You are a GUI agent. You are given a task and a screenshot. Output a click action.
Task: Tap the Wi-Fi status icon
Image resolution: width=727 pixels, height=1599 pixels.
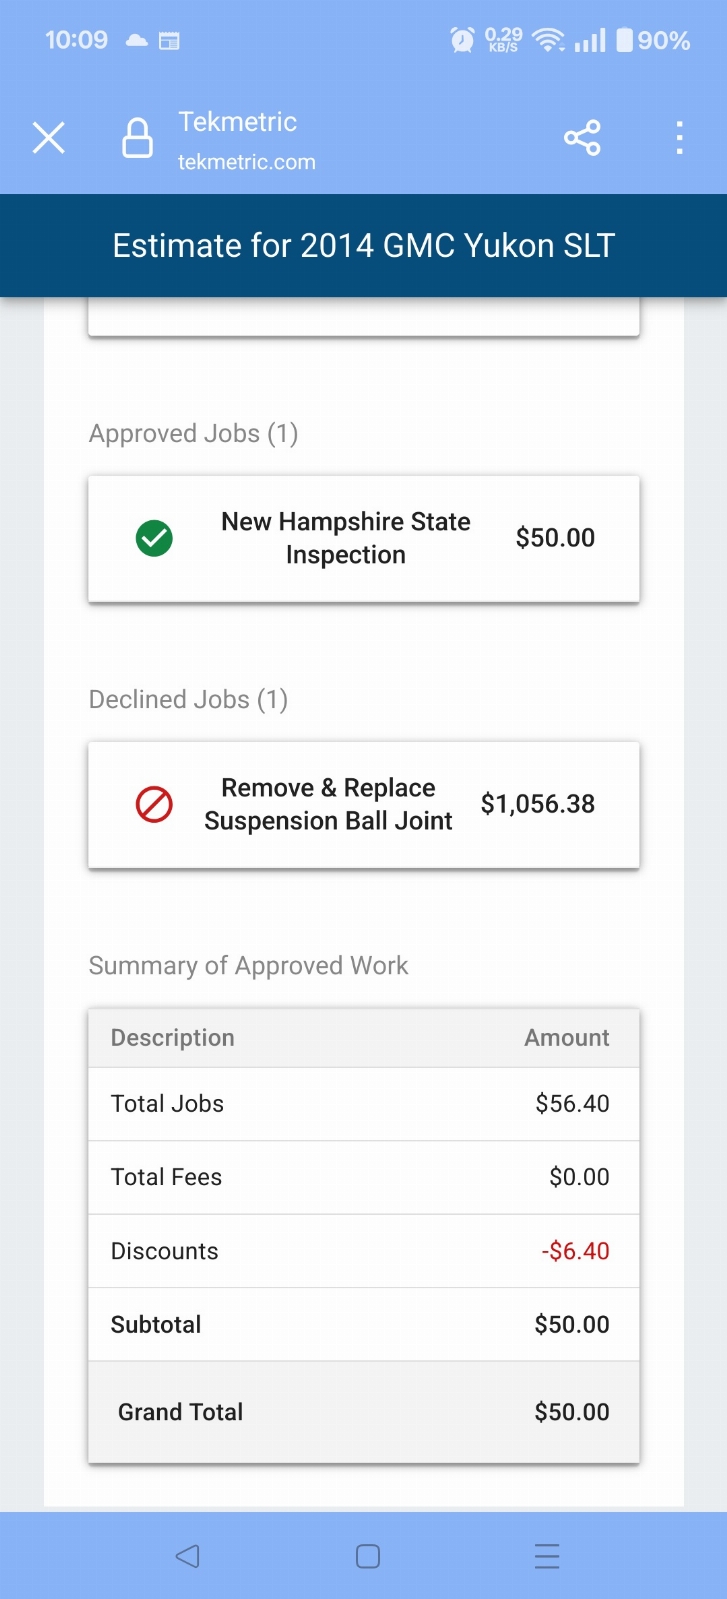[548, 40]
